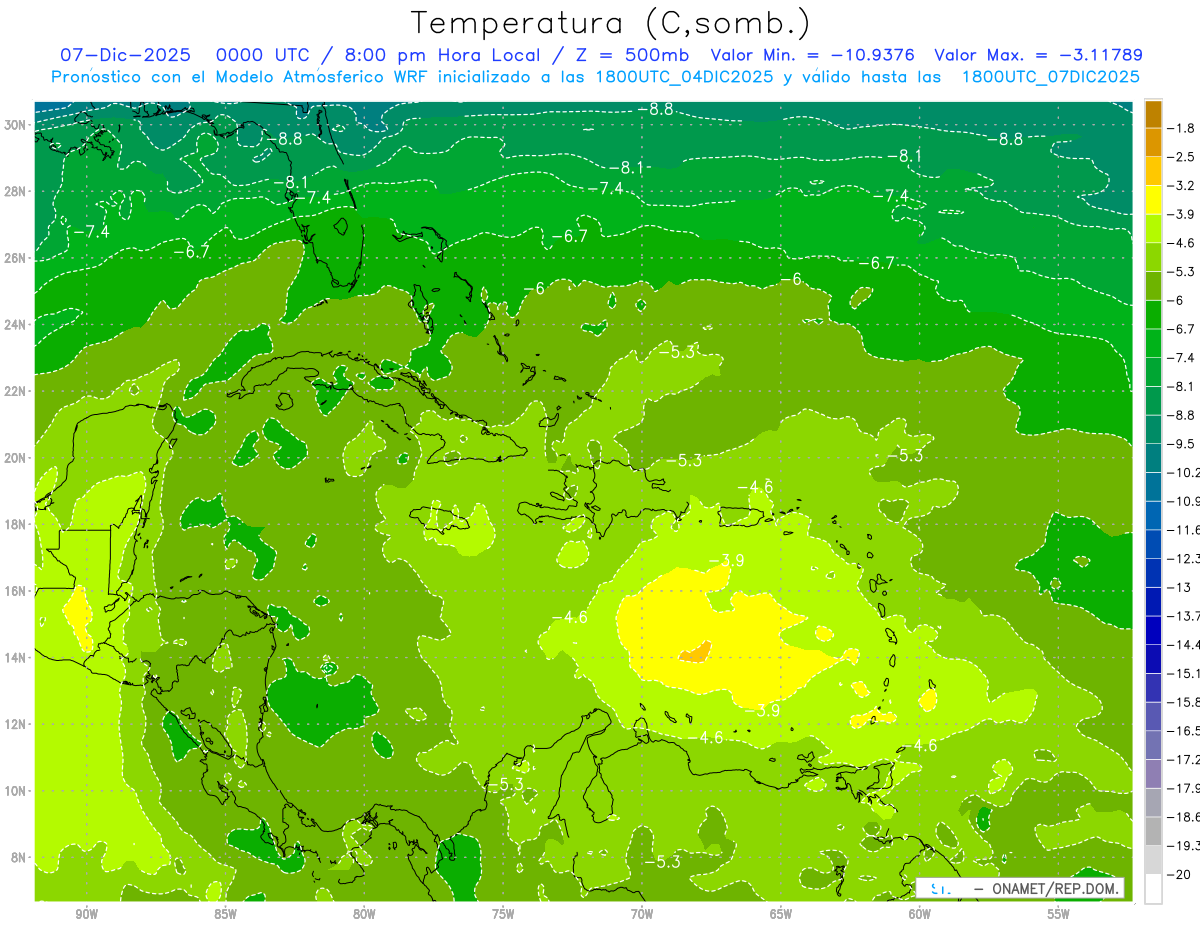Click the '-17.9' legend label

point(1186,788)
